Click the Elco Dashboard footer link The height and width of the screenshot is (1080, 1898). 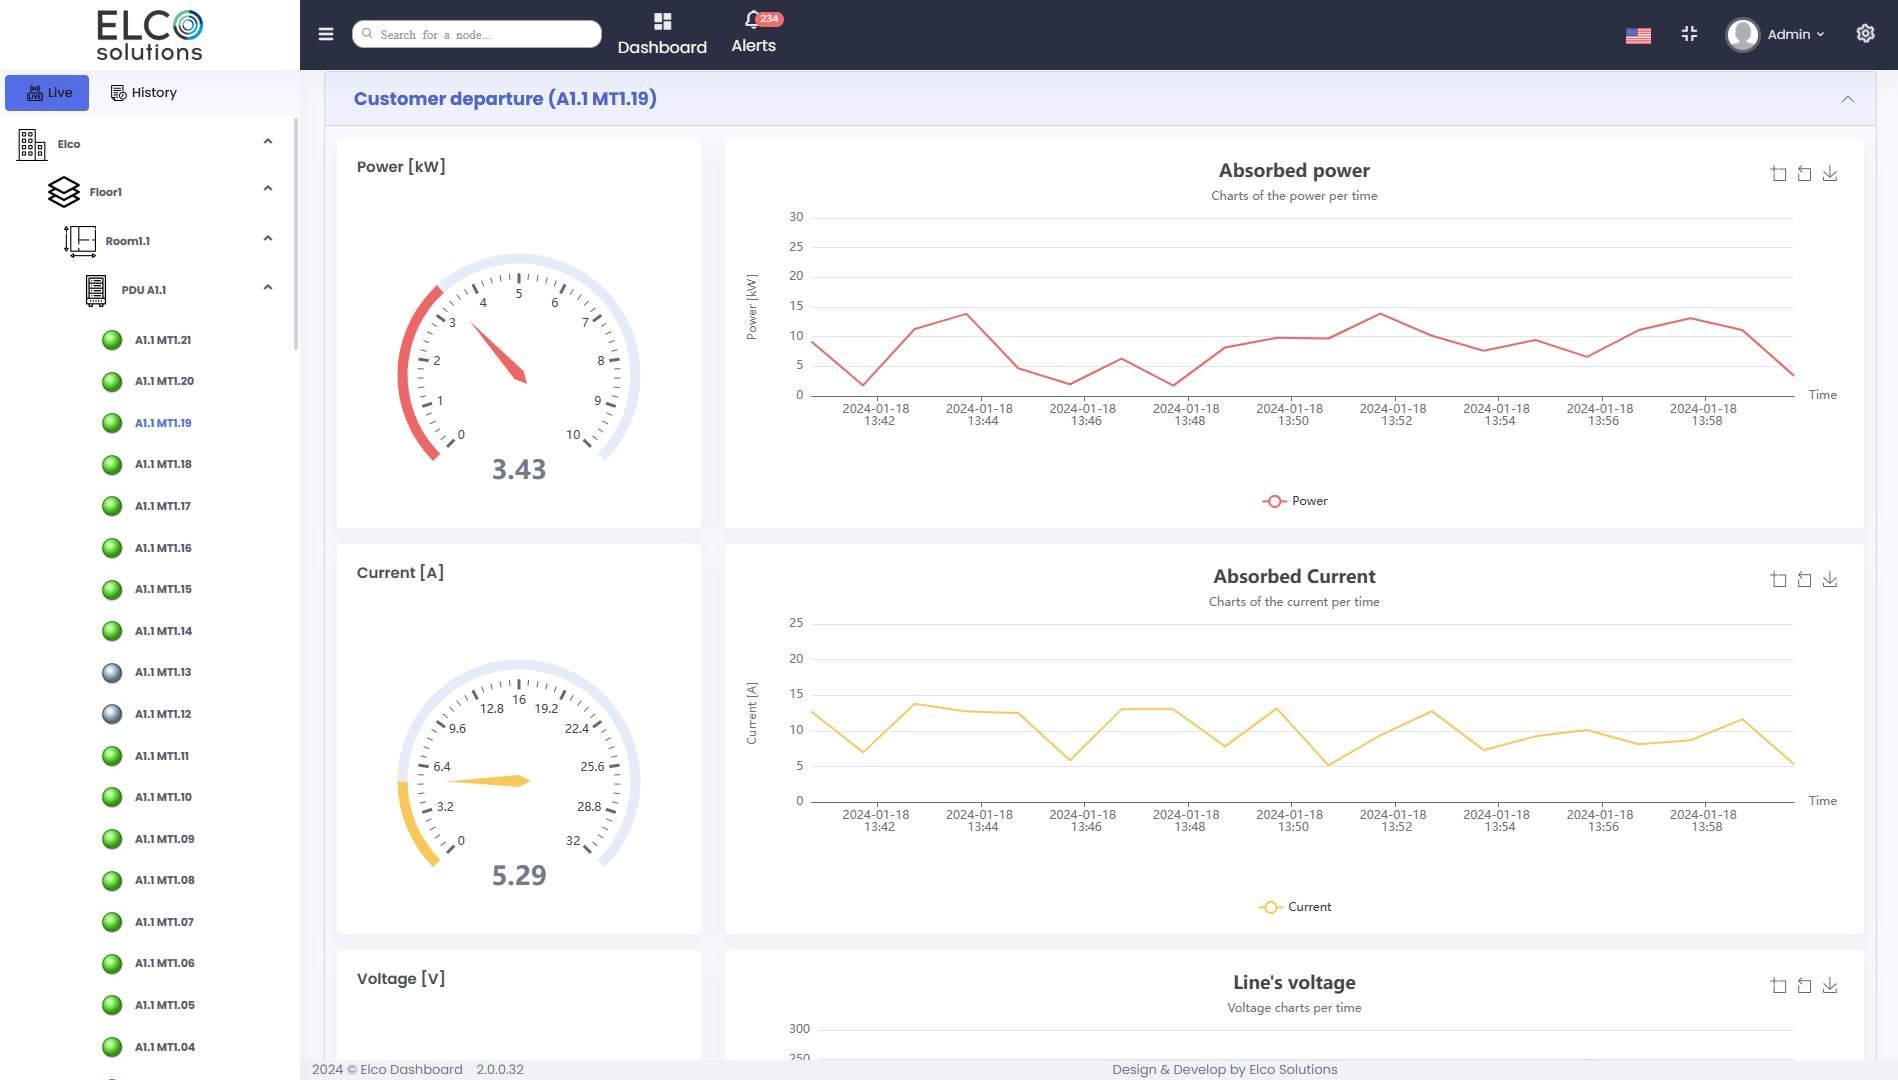coord(409,1069)
